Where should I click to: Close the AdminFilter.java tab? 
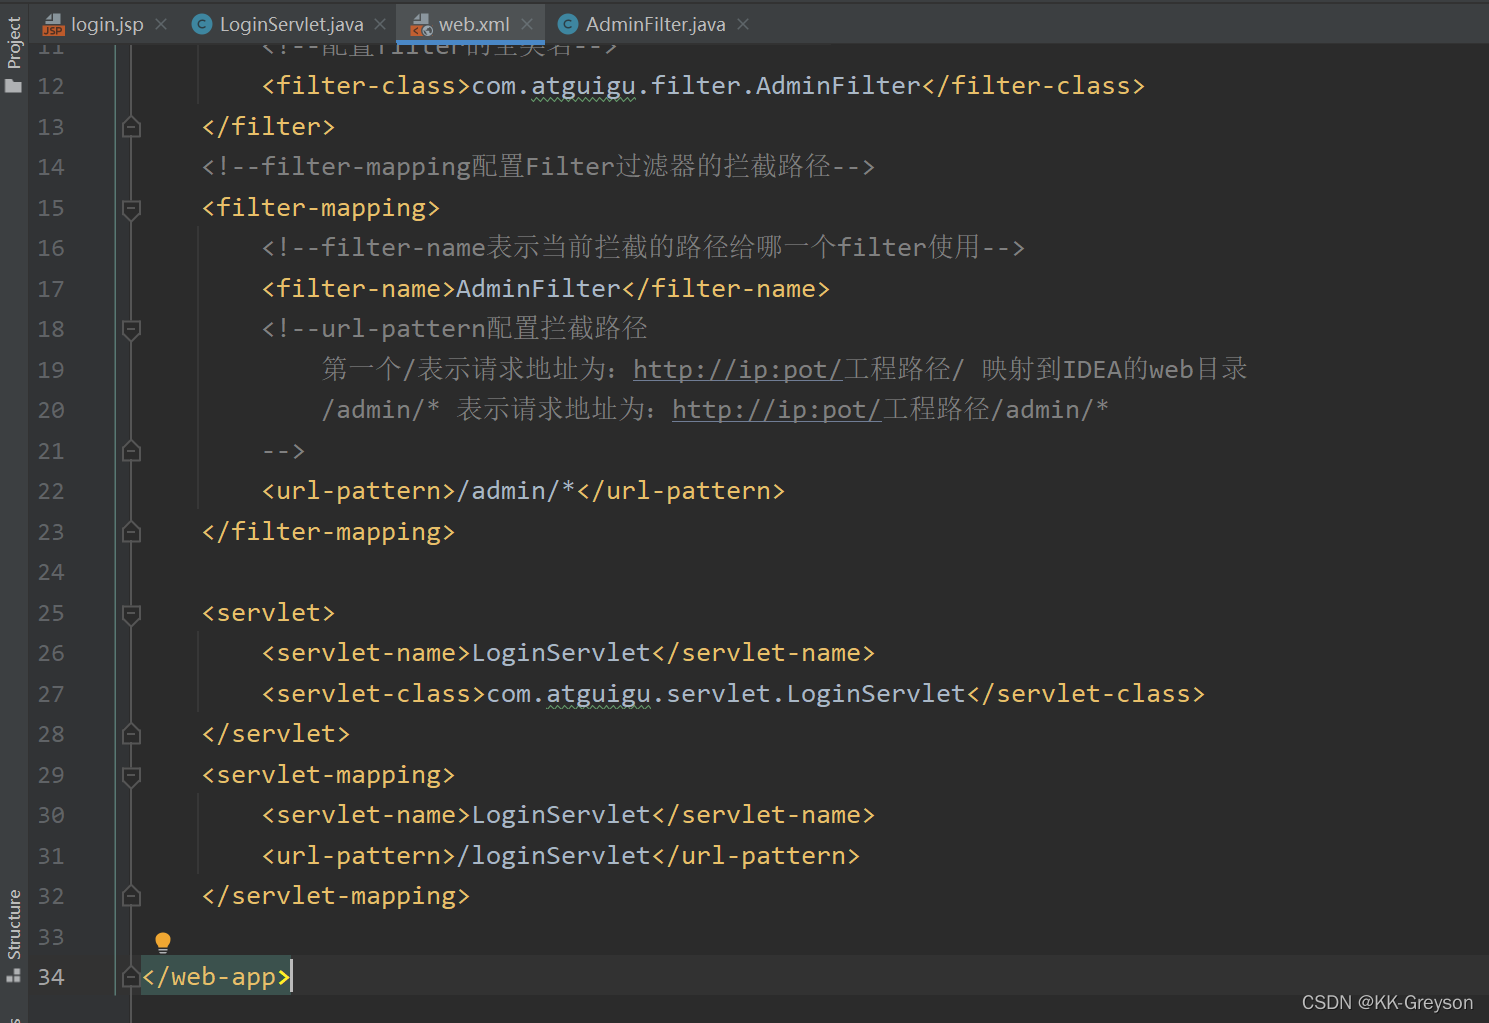(743, 24)
